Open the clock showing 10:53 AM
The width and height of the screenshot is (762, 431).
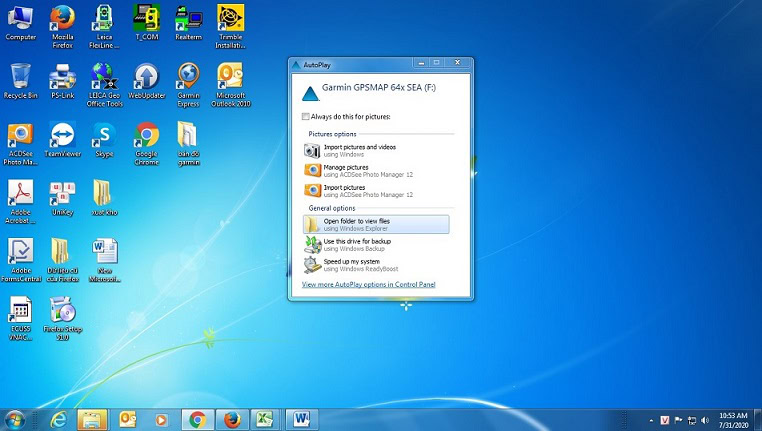click(x=733, y=420)
